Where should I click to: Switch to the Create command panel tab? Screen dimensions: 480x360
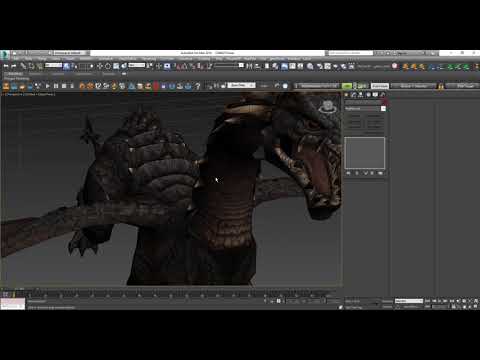click(346, 95)
